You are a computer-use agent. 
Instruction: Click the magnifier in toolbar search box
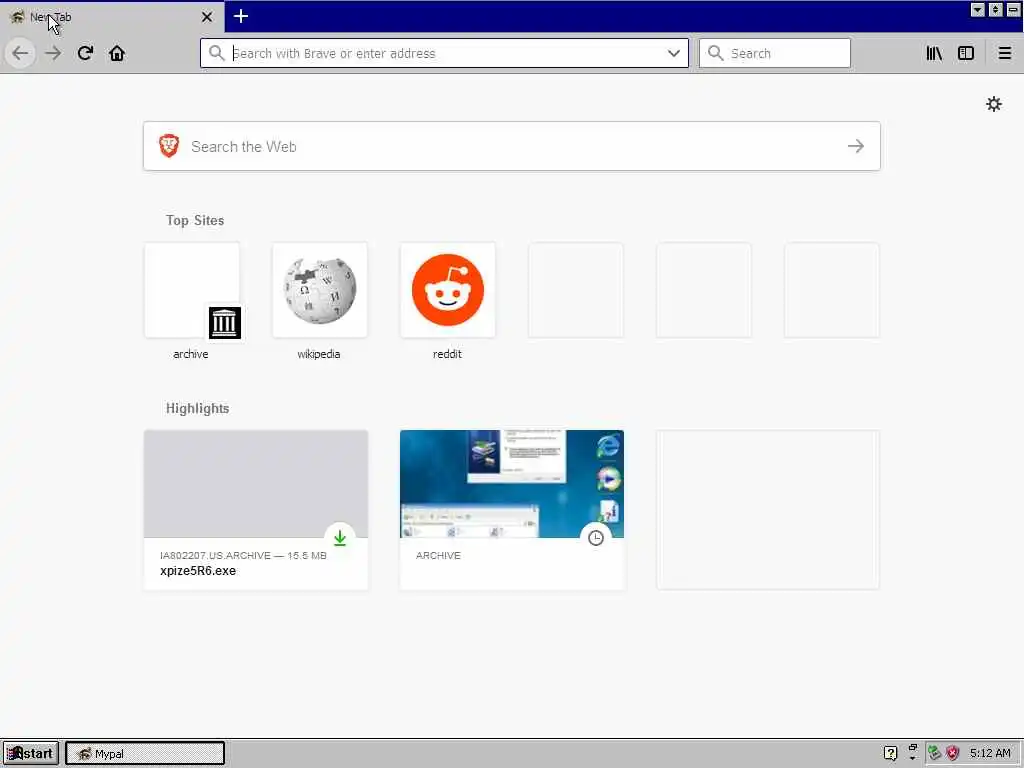(715, 53)
